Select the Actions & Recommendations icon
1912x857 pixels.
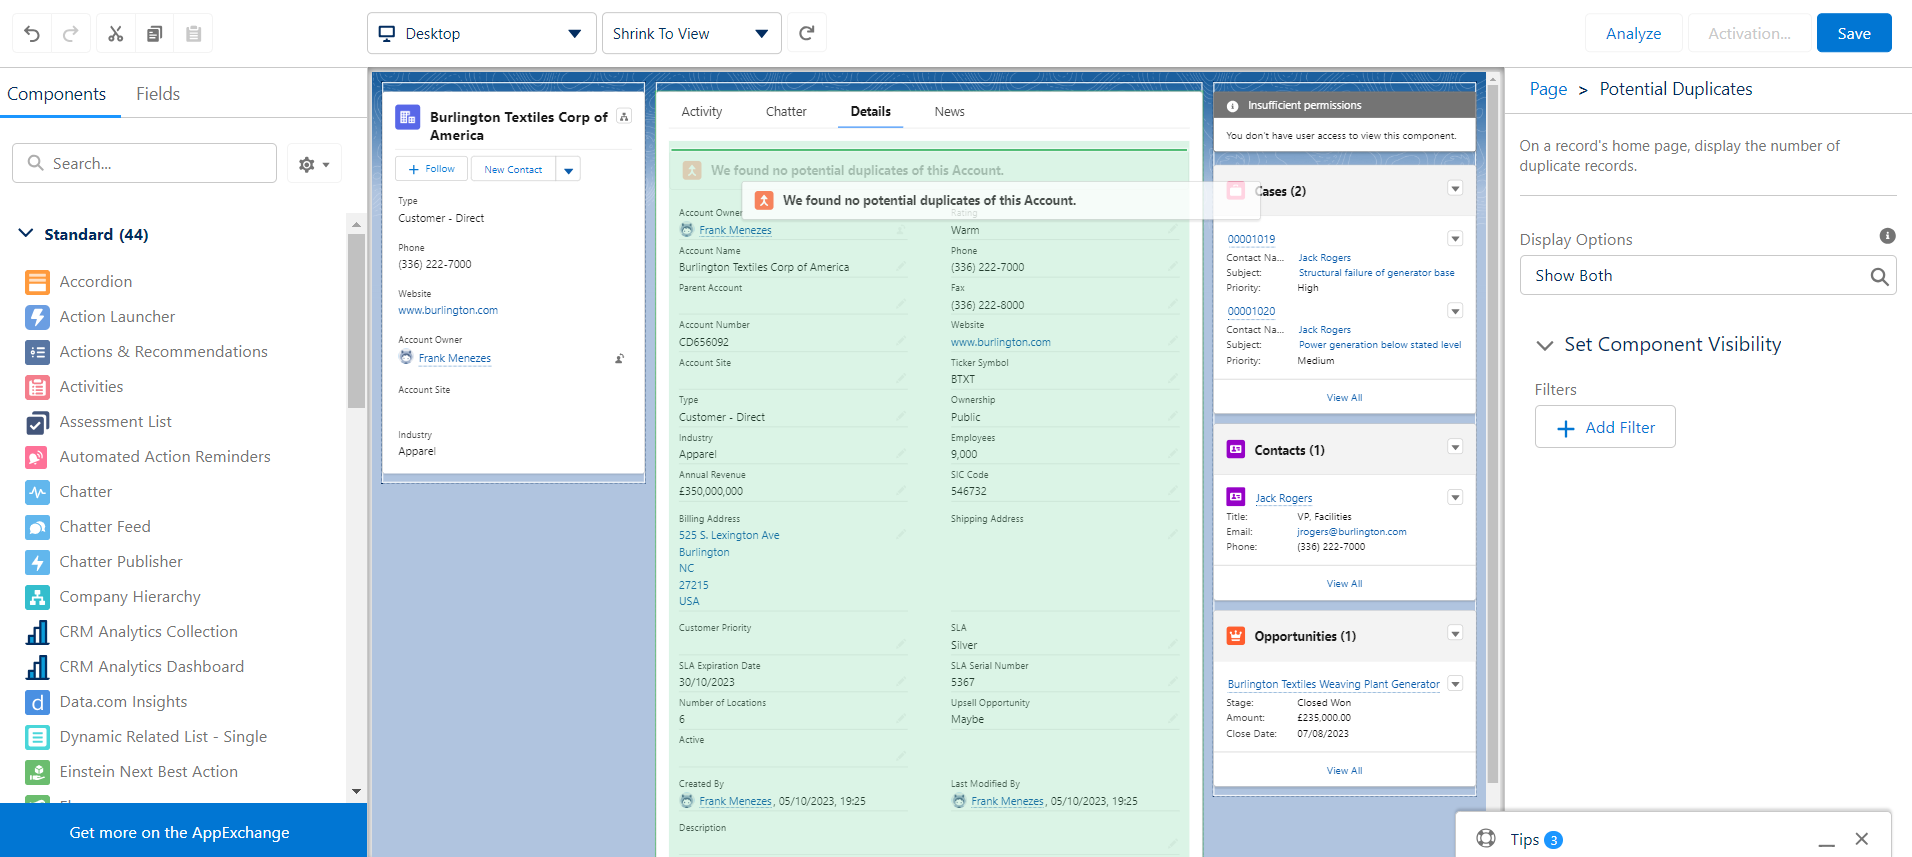pos(37,352)
